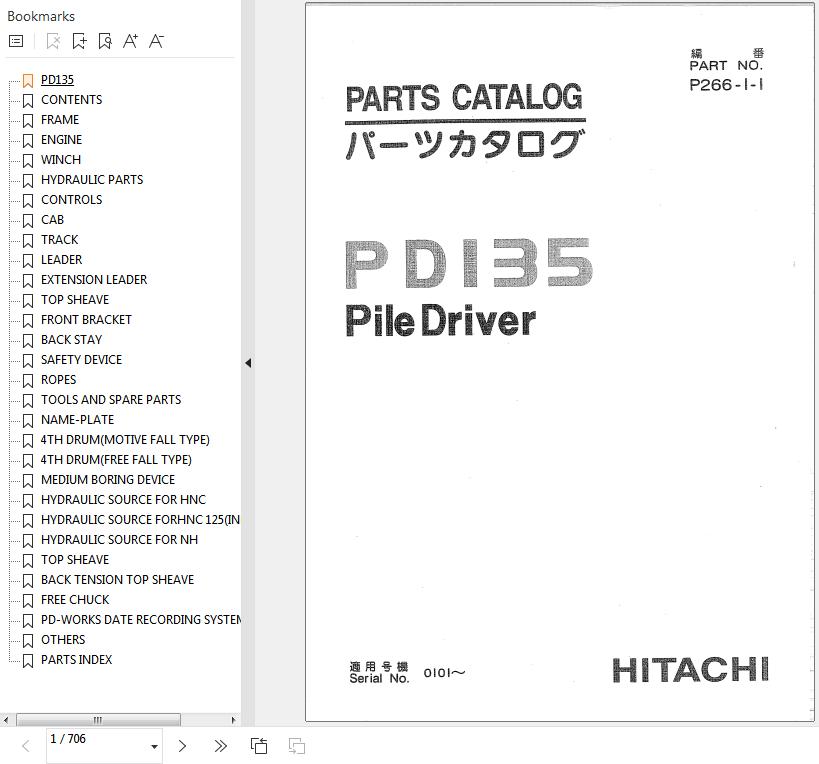Increase bookmark text size
Image resolution: width=819 pixels, height=764 pixels.
tap(131, 41)
